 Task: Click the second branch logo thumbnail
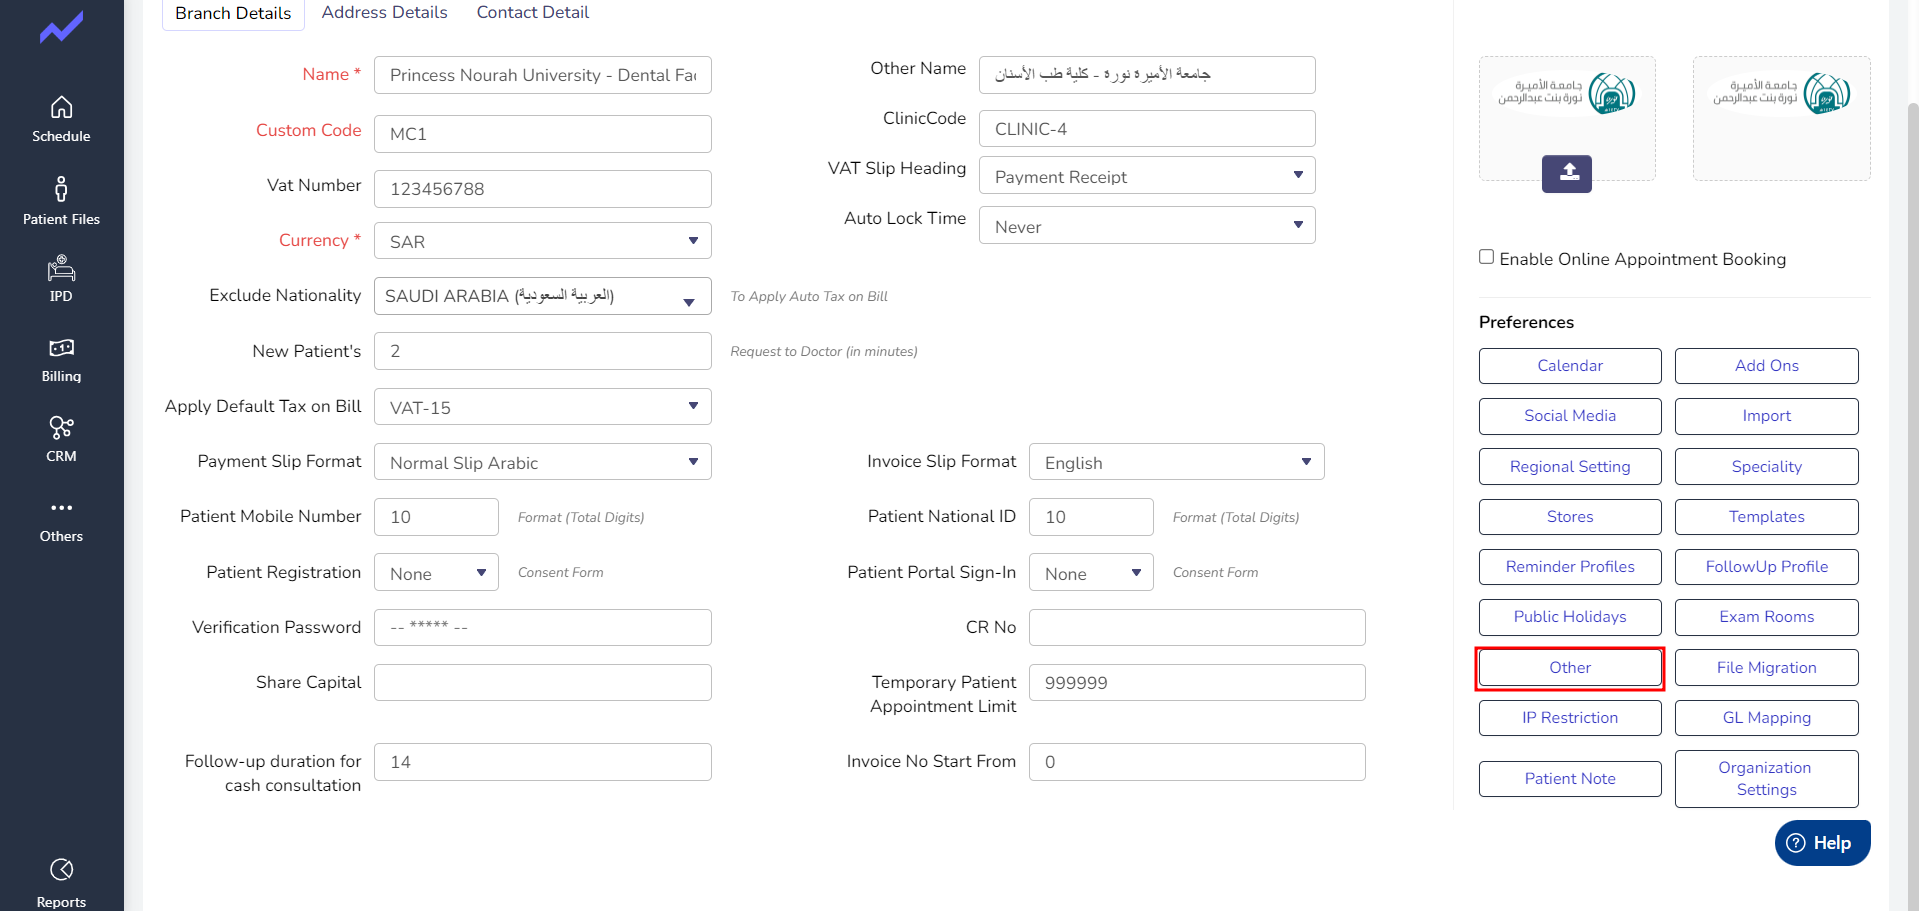[x=1781, y=118]
